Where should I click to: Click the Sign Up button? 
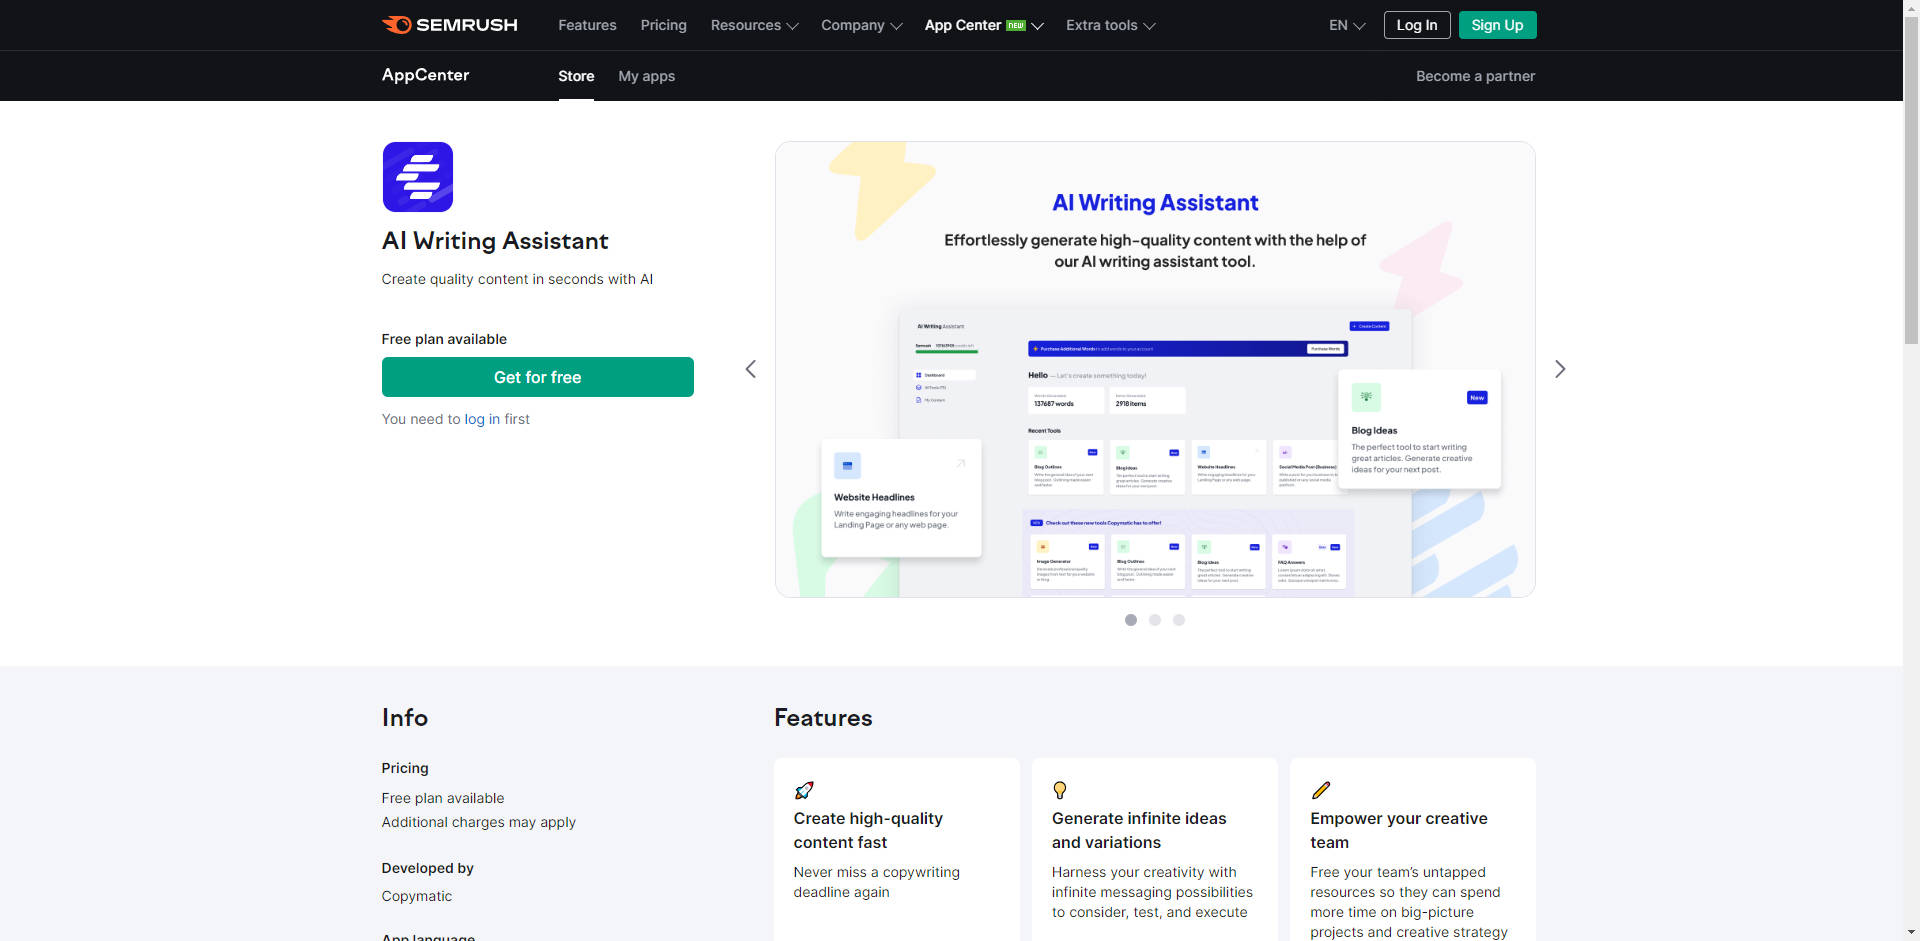pyautogui.click(x=1497, y=25)
